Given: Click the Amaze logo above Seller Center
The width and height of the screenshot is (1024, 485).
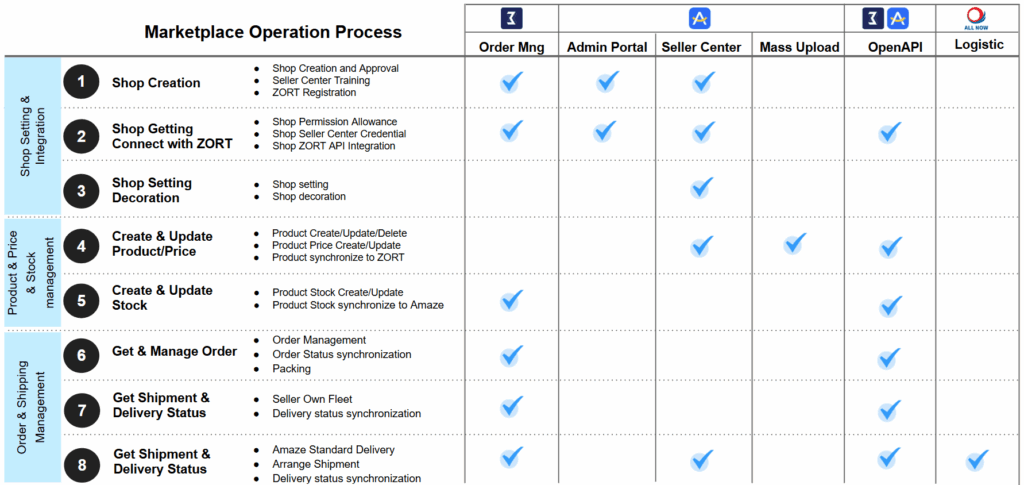Looking at the screenshot, I should [x=700, y=18].
